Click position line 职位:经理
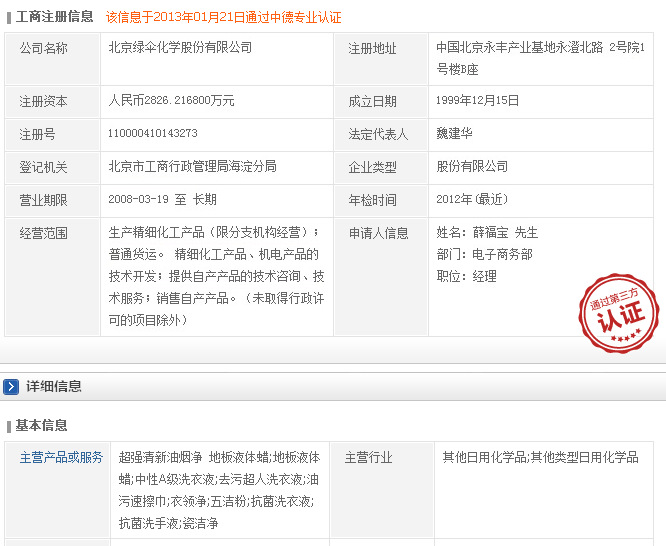Screen dimensions: 666x546 [x=466, y=277]
